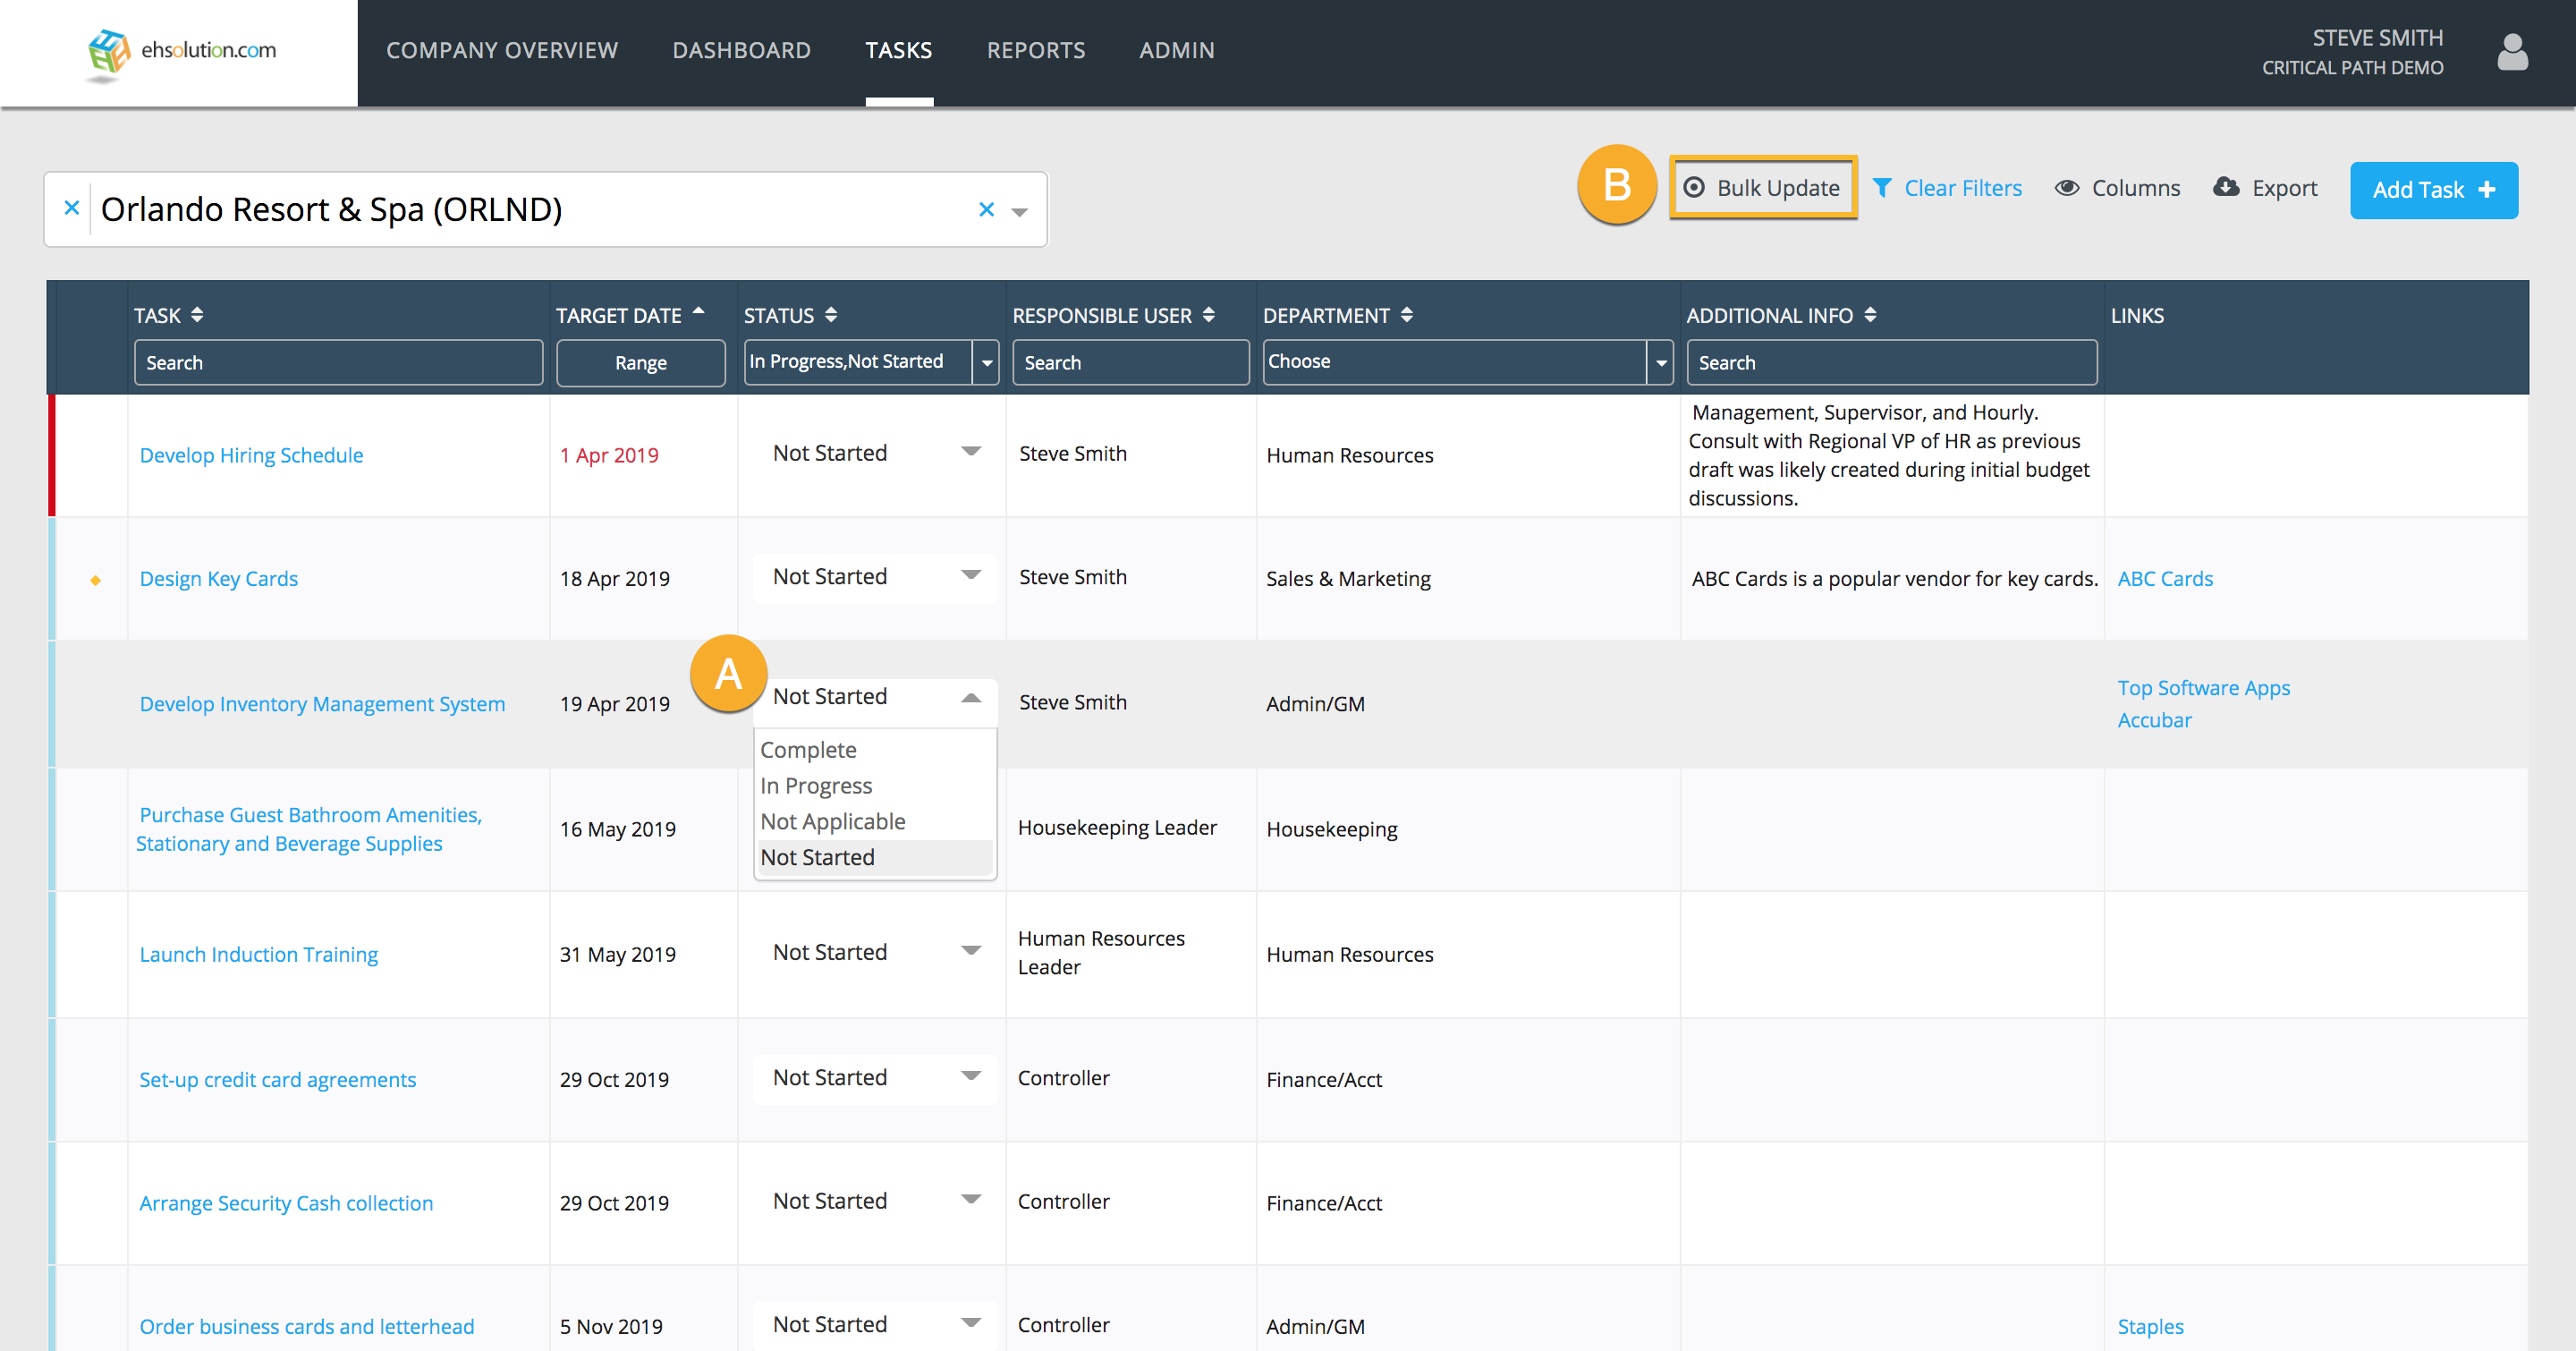Image resolution: width=2576 pixels, height=1351 pixels.
Task: Open the Accubar link
Action: click(x=2153, y=720)
